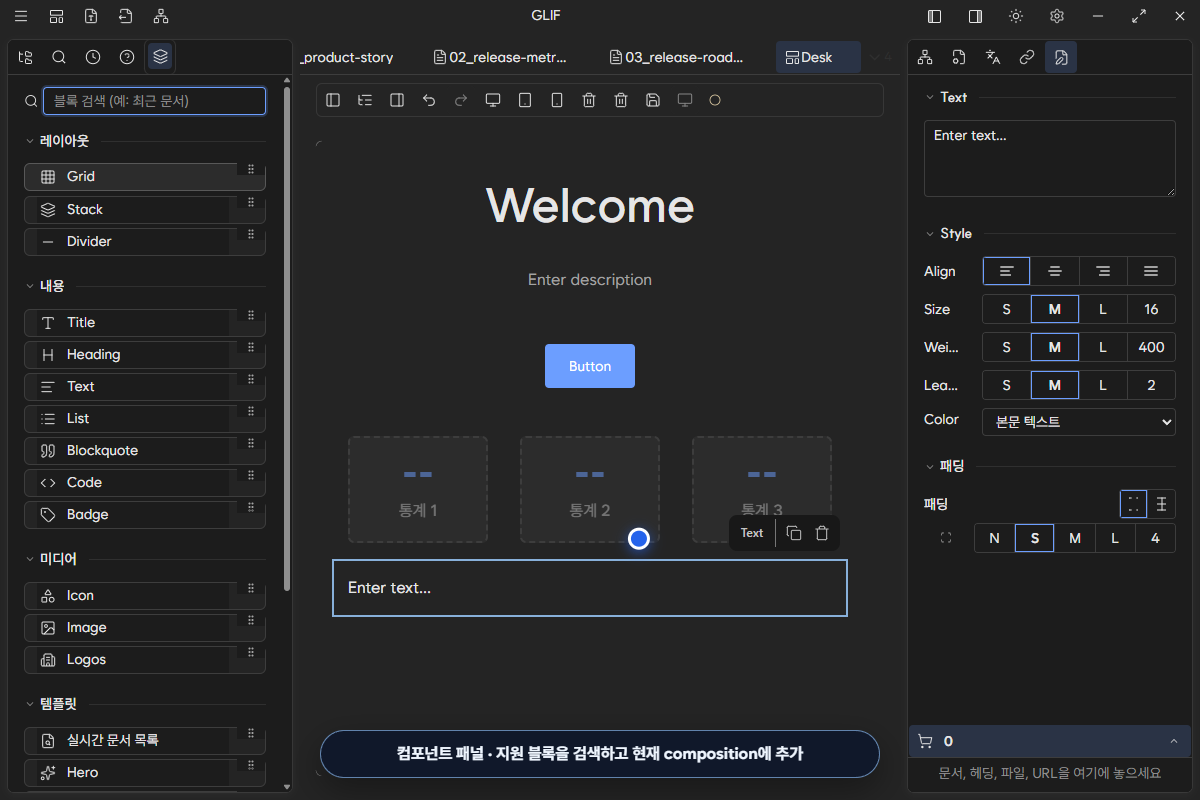Toggle the right sidebar from the title bar

pyautogui.click(x=975, y=16)
